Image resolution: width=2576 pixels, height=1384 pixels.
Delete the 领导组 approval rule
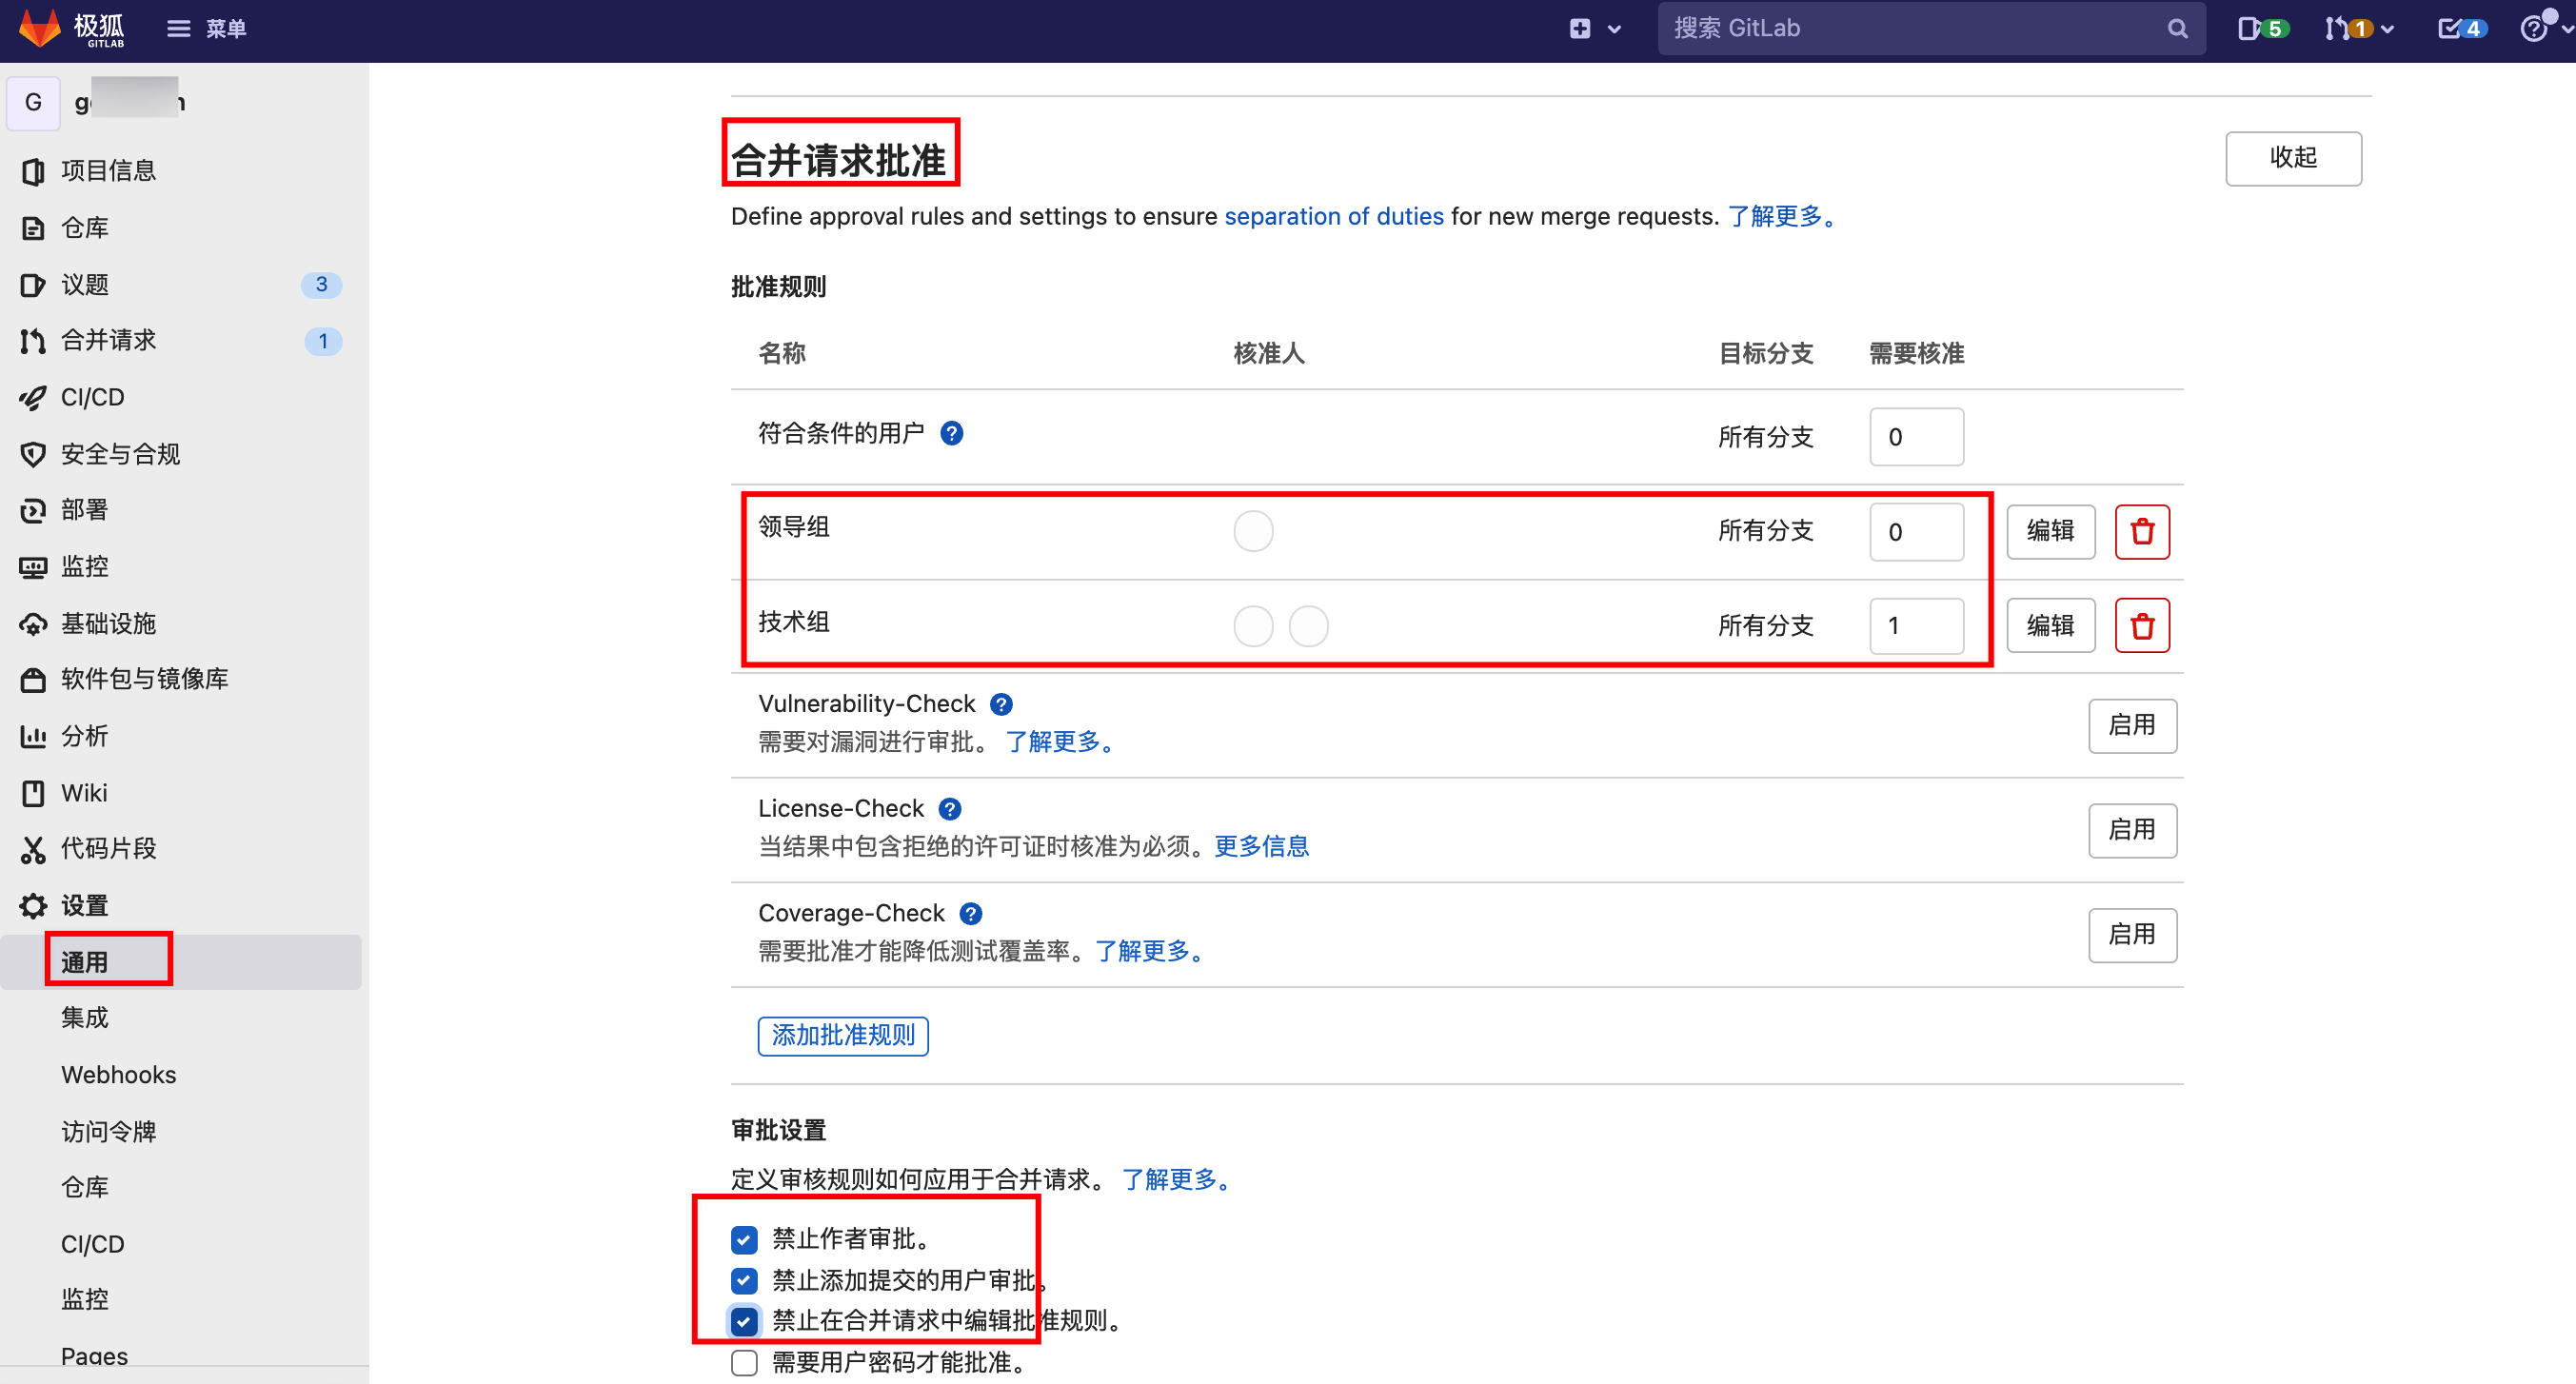(2141, 531)
